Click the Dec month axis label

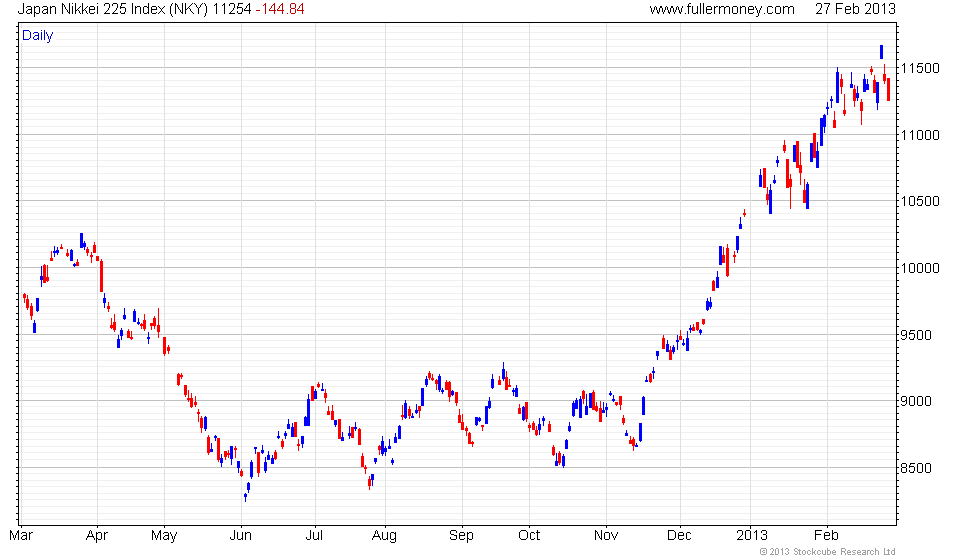(679, 536)
